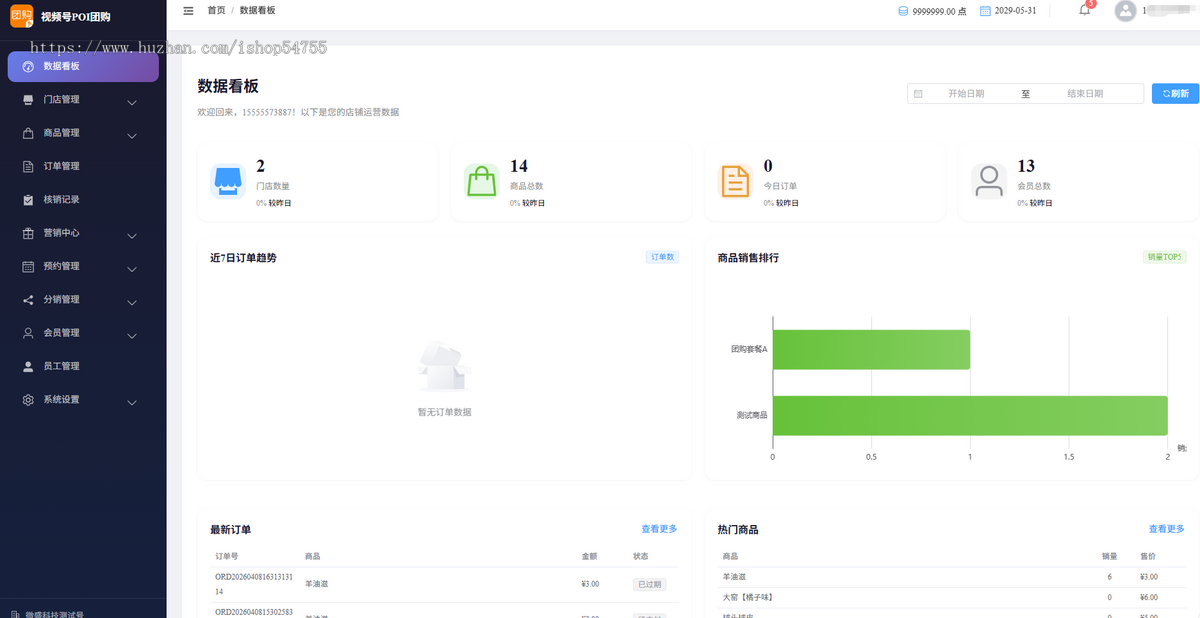Open 查看更多 in the 最新订单 panel
Viewport: 1200px width, 618px height.
tap(659, 529)
